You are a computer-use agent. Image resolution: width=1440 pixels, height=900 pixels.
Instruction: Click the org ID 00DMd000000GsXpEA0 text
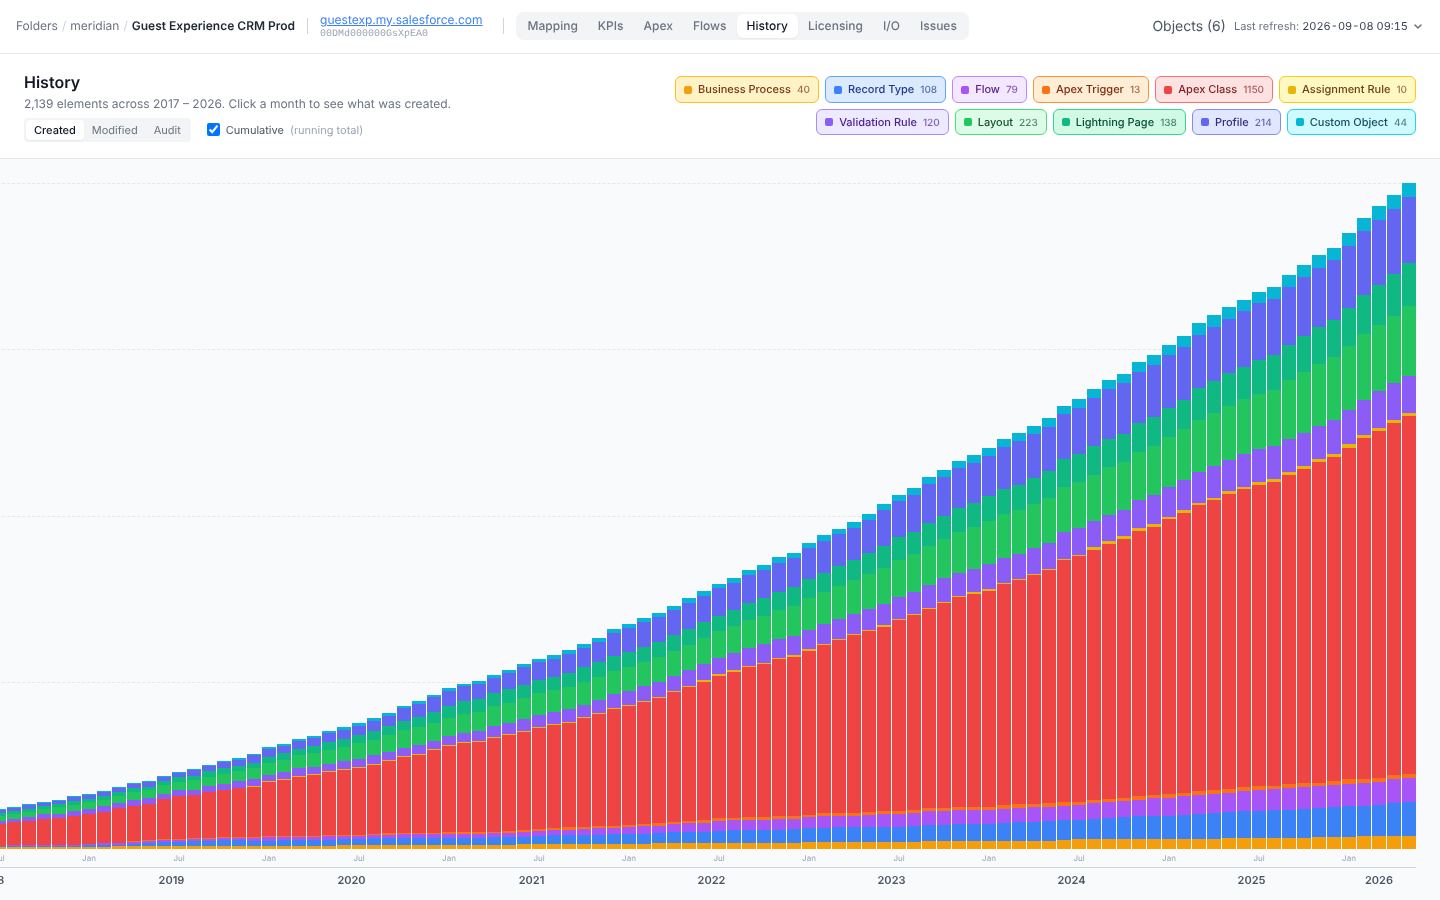pyautogui.click(x=374, y=33)
